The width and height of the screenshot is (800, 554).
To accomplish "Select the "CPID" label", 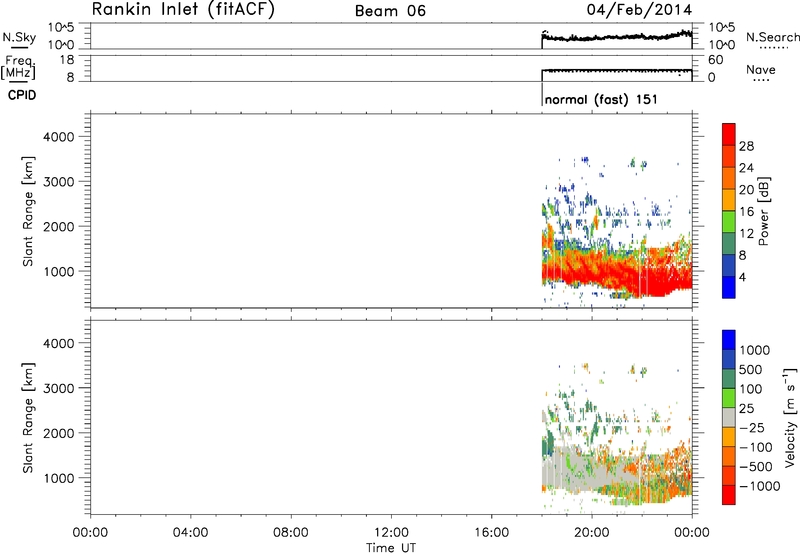I will pyautogui.click(x=22, y=95).
